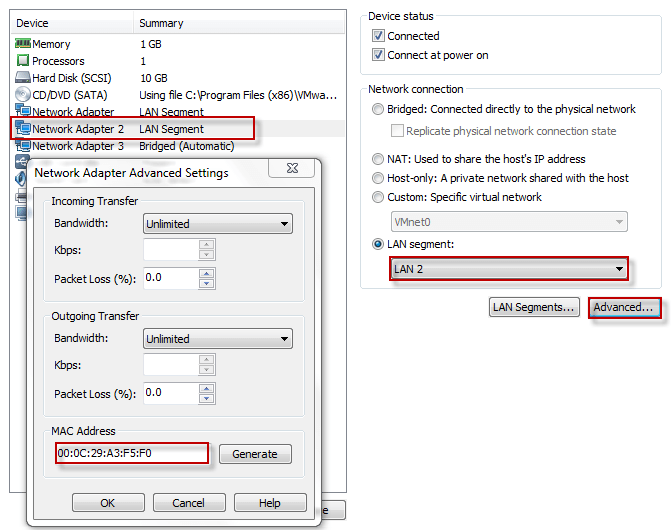This screenshot has height=530, width=671.
Task: Expand the Outgoing Transfer Bandwidth dropdown
Action: point(218,339)
